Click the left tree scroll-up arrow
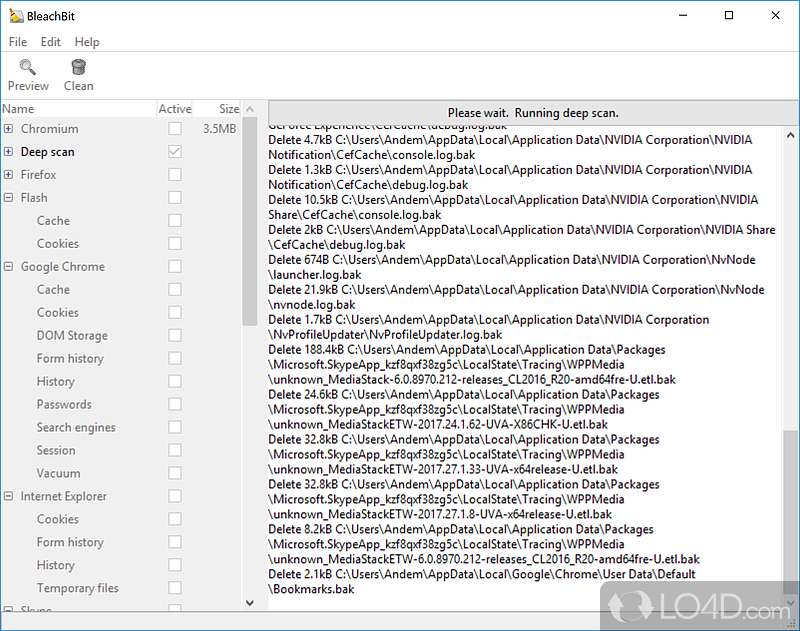 tap(249, 109)
